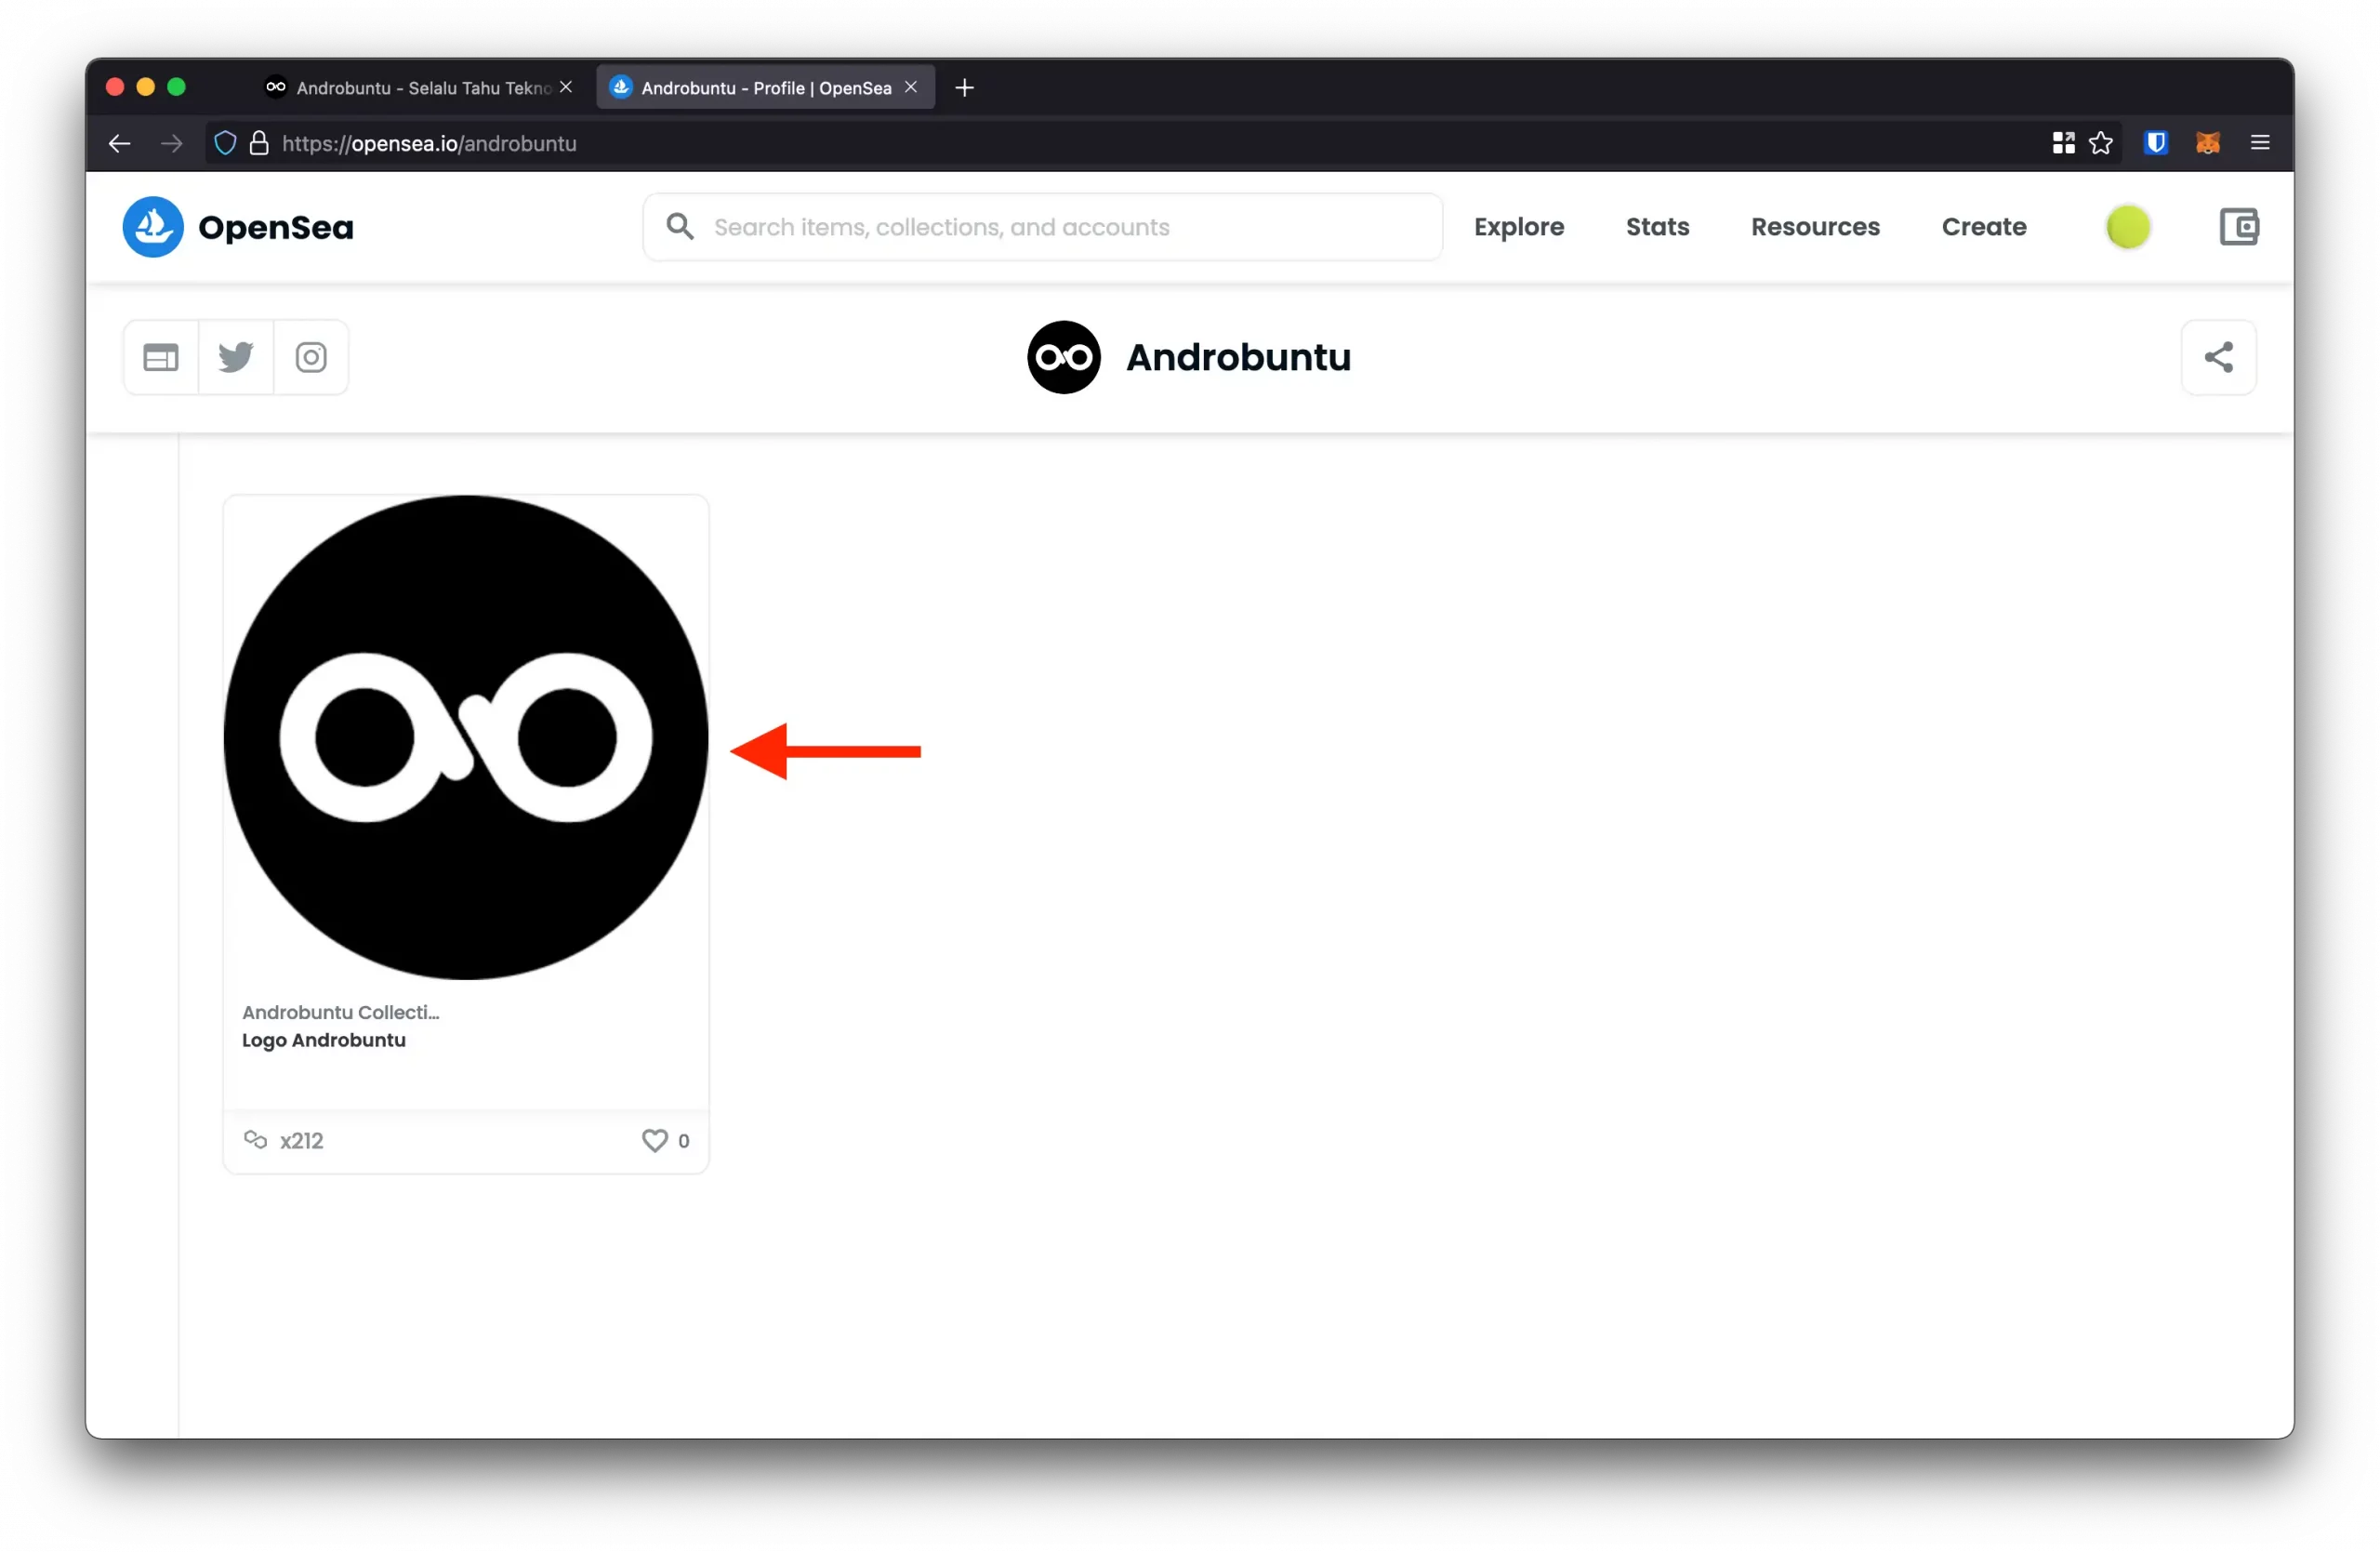Image resolution: width=2380 pixels, height=1552 pixels.
Task: Open the wallet icon in header
Action: coord(2238,227)
